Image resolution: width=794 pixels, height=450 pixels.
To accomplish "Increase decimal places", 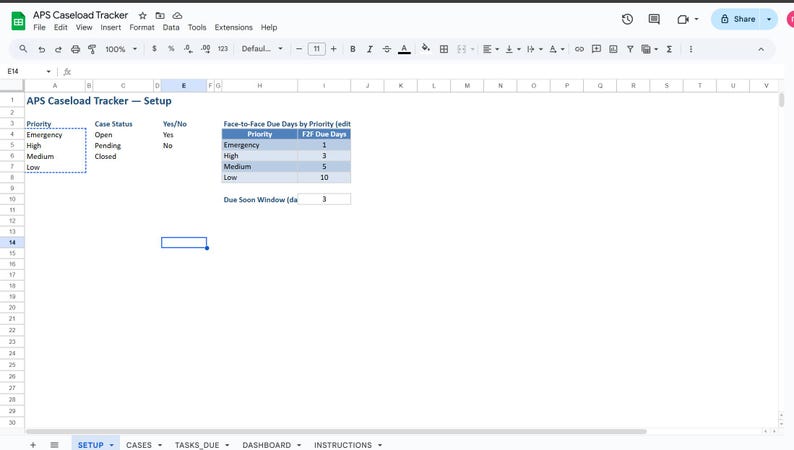I will (206, 49).
